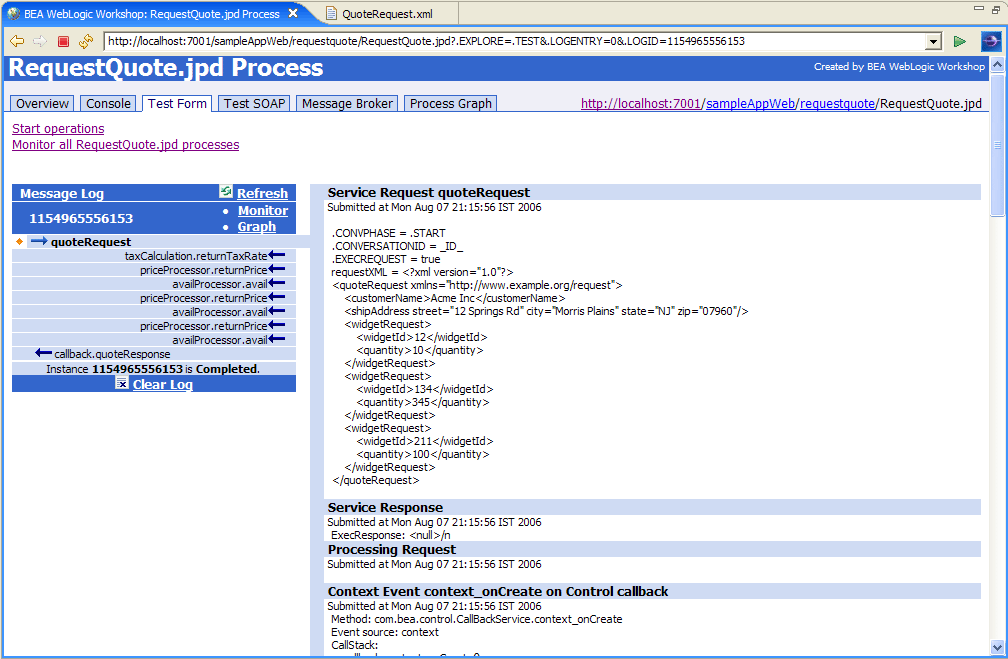The width and height of the screenshot is (1008, 659).
Task: Click the globe browser icon beside Go
Action: pyautogui.click(x=991, y=41)
